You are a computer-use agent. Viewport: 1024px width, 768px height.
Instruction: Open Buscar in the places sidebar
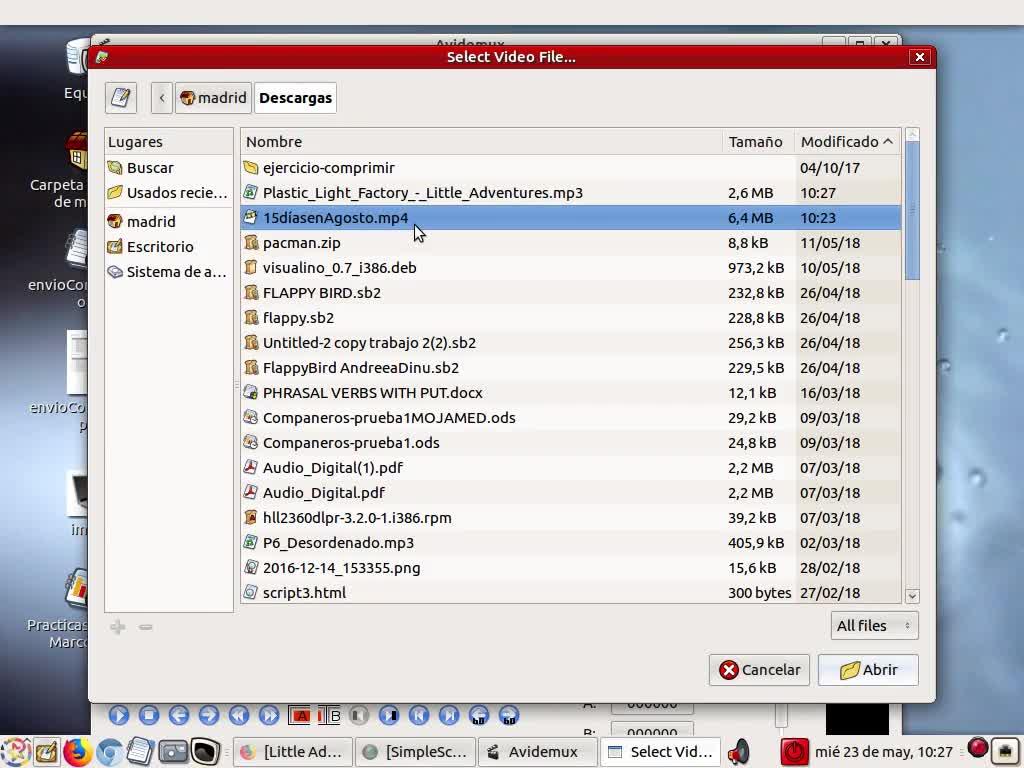click(150, 168)
